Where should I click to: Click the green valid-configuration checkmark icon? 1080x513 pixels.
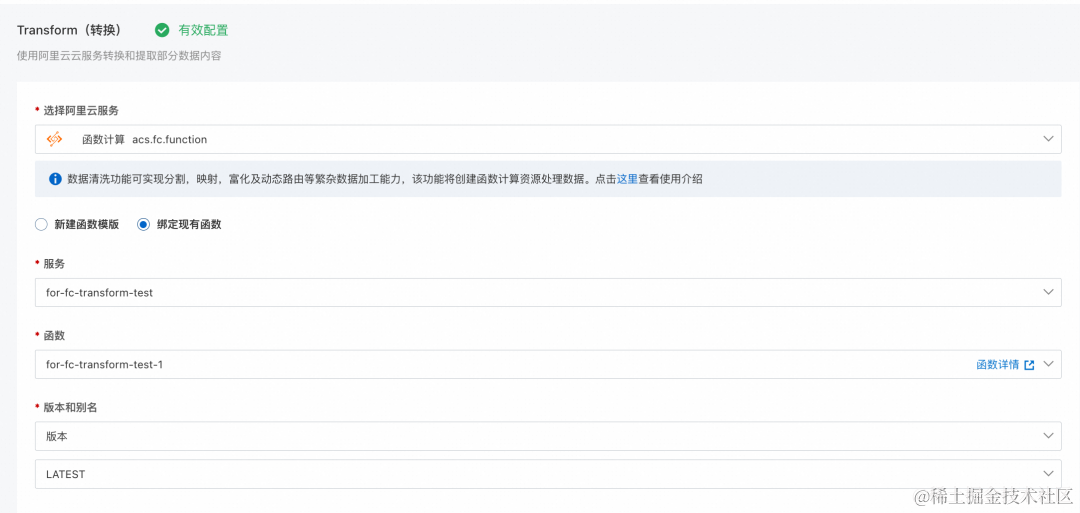162,30
